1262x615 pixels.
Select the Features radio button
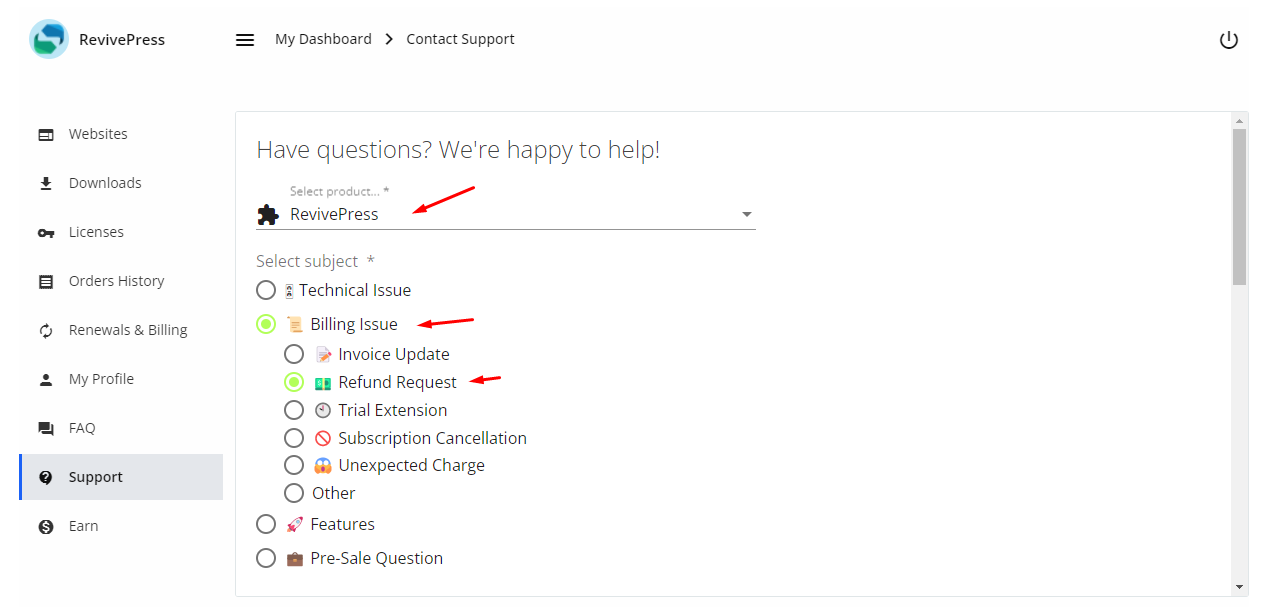266,524
